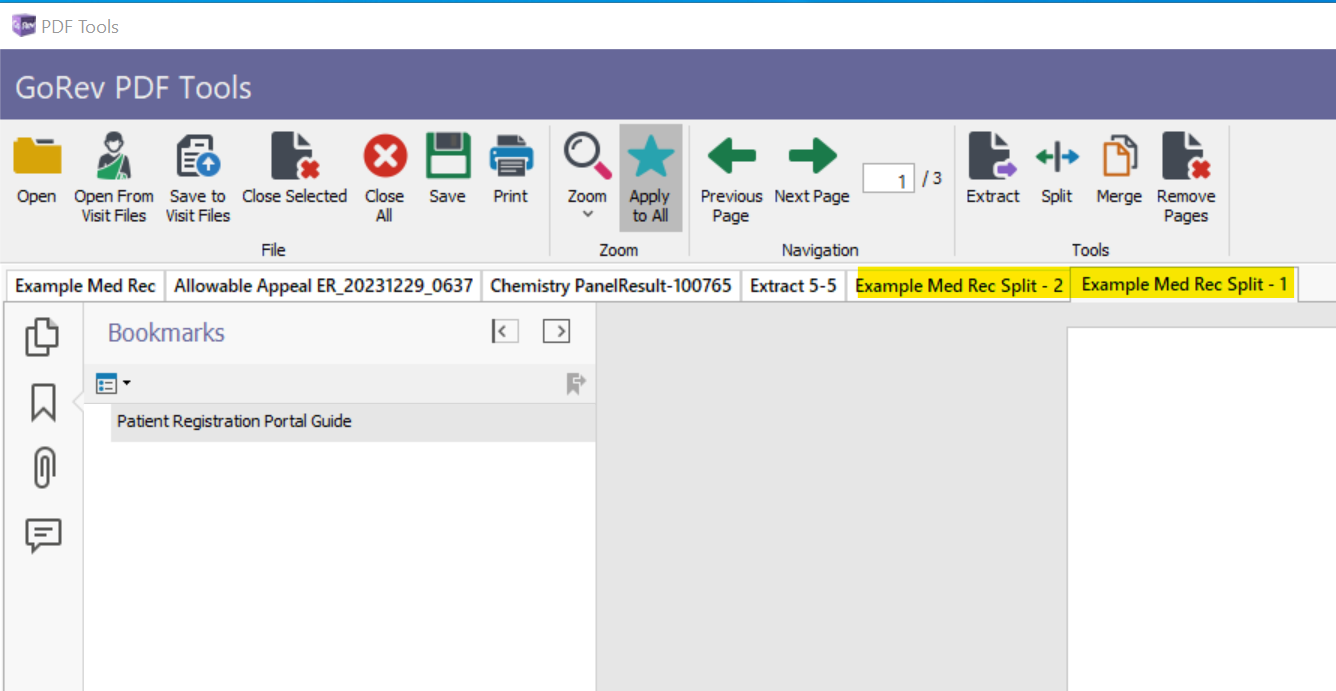1336x691 pixels.
Task: Click the red Close All icon
Action: pos(385,157)
